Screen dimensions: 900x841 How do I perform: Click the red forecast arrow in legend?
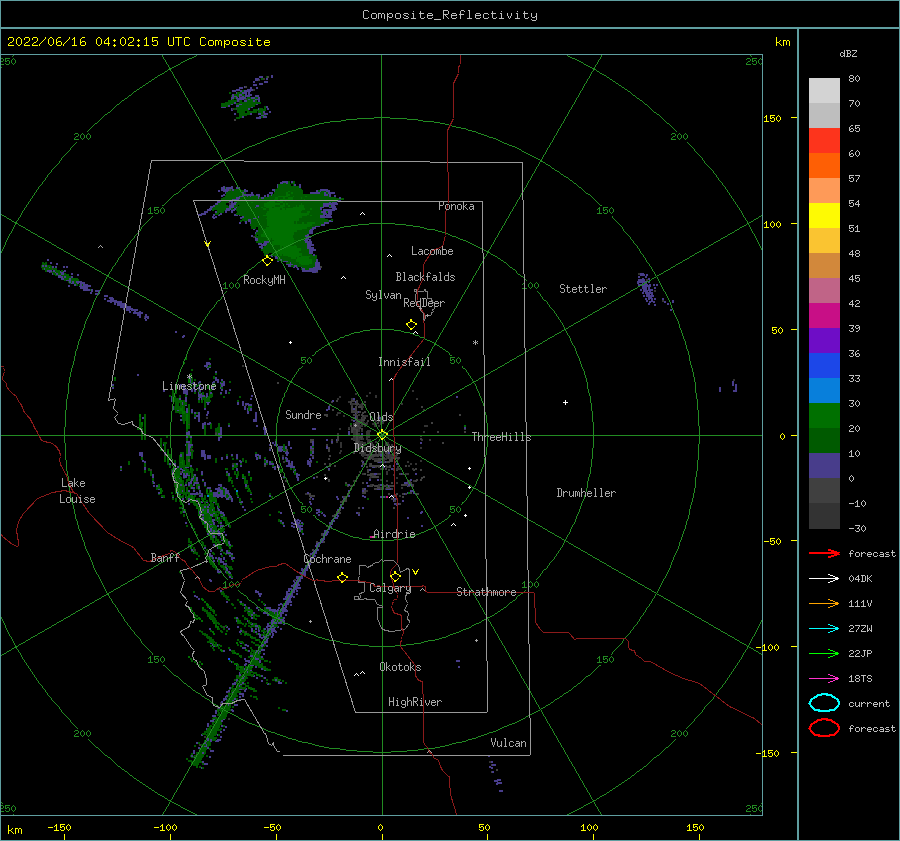(824, 553)
